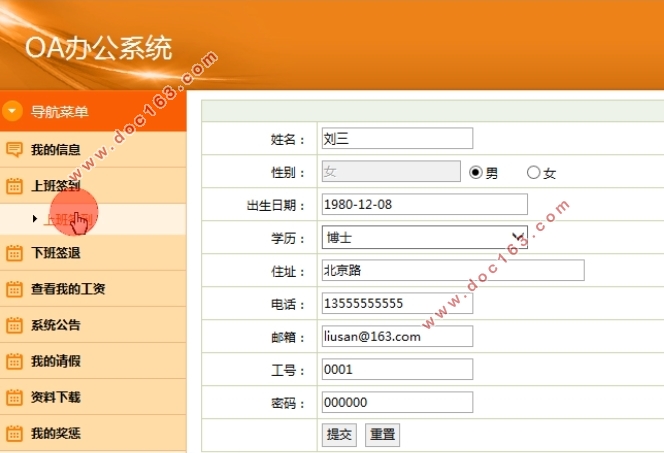664x453 pixels.
Task: Click the calendar icon beside 上班签到
Action: [x=14, y=186]
